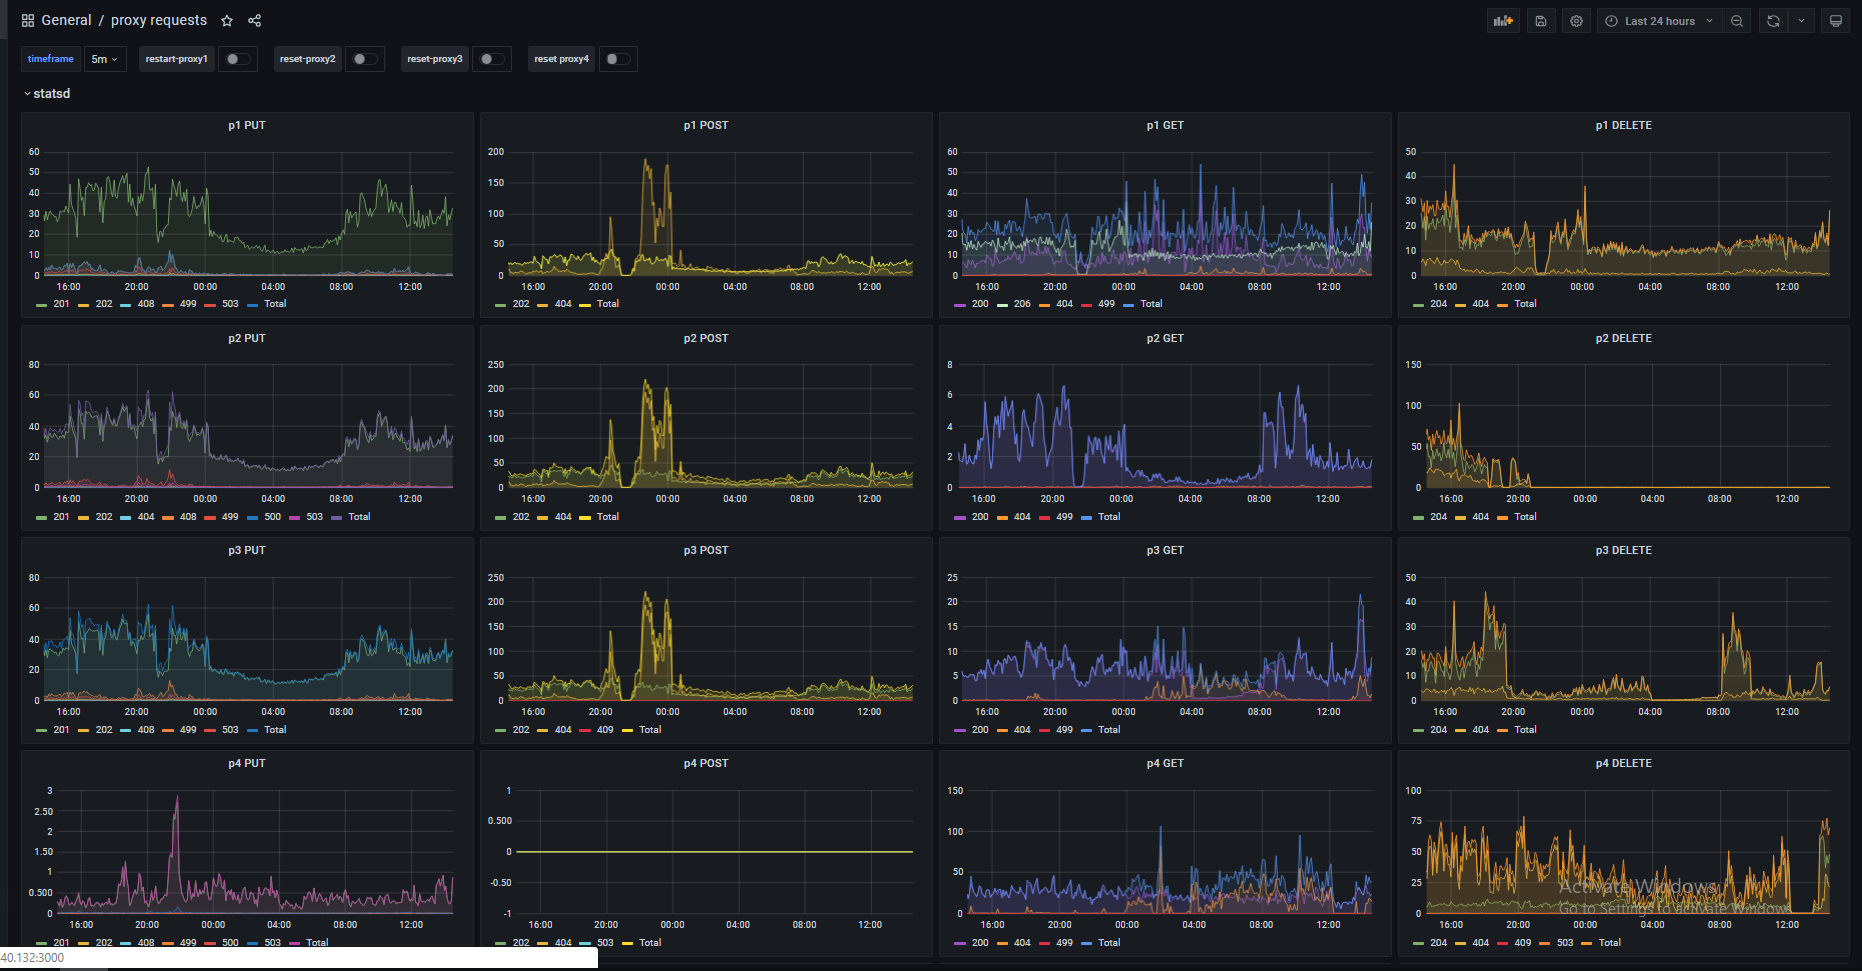Turn on the reset-proxy3 switch

pyautogui.click(x=491, y=59)
